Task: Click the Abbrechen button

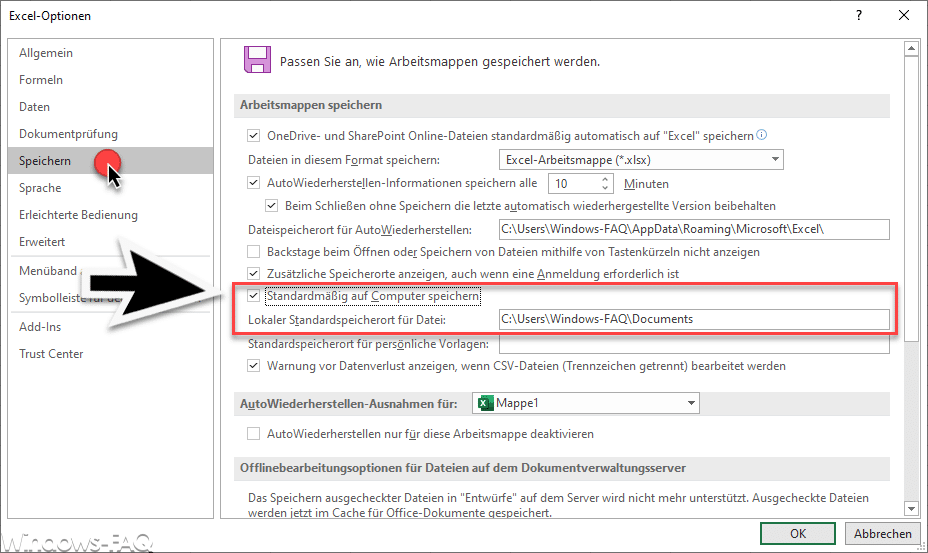Action: click(x=882, y=533)
